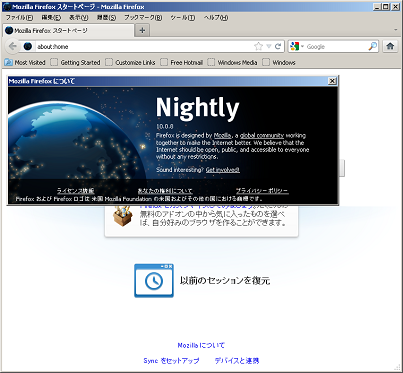Open the ブックマーク(B) menu

(x=143, y=18)
